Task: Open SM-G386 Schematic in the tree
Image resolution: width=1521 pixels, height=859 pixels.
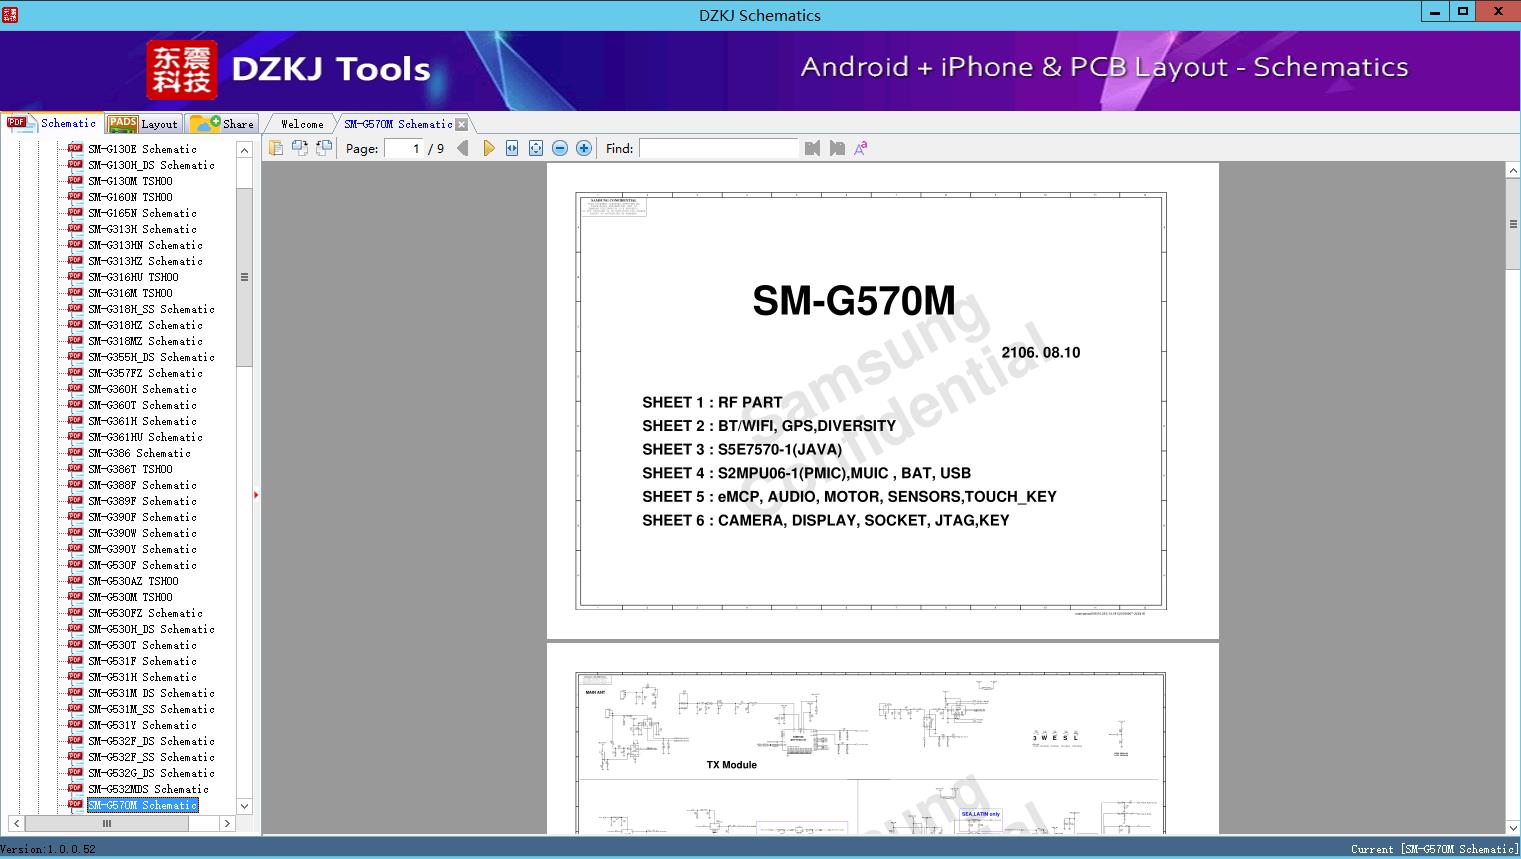Action: 139,453
